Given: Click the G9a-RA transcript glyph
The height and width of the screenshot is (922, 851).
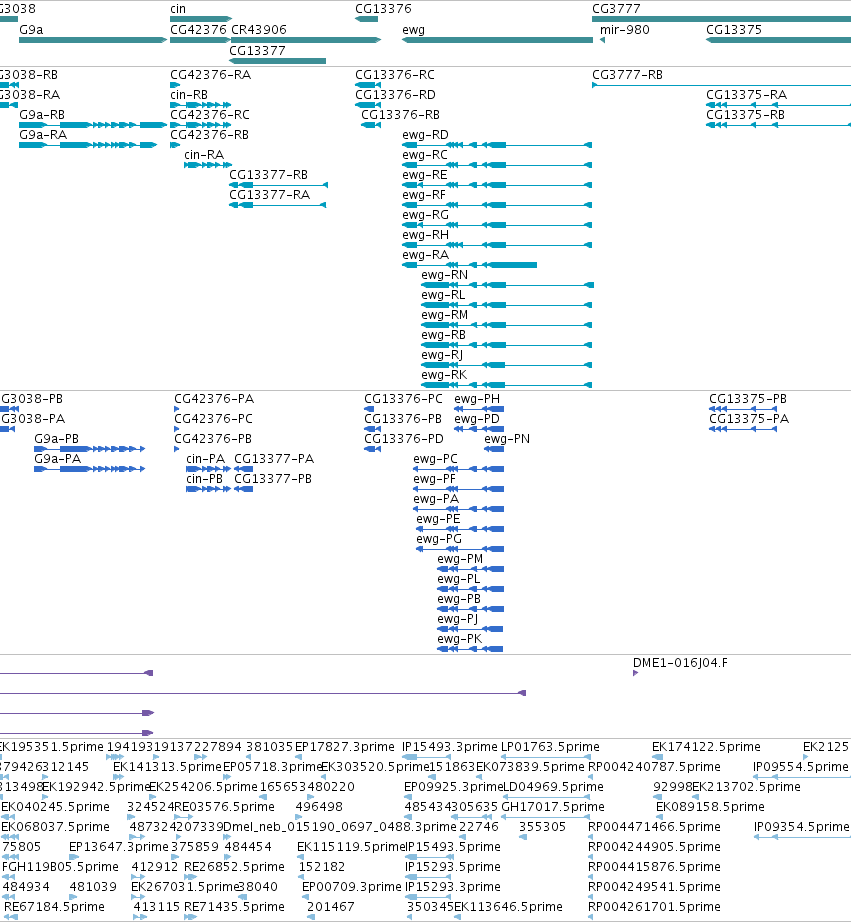Looking at the screenshot, I should pos(88,145).
